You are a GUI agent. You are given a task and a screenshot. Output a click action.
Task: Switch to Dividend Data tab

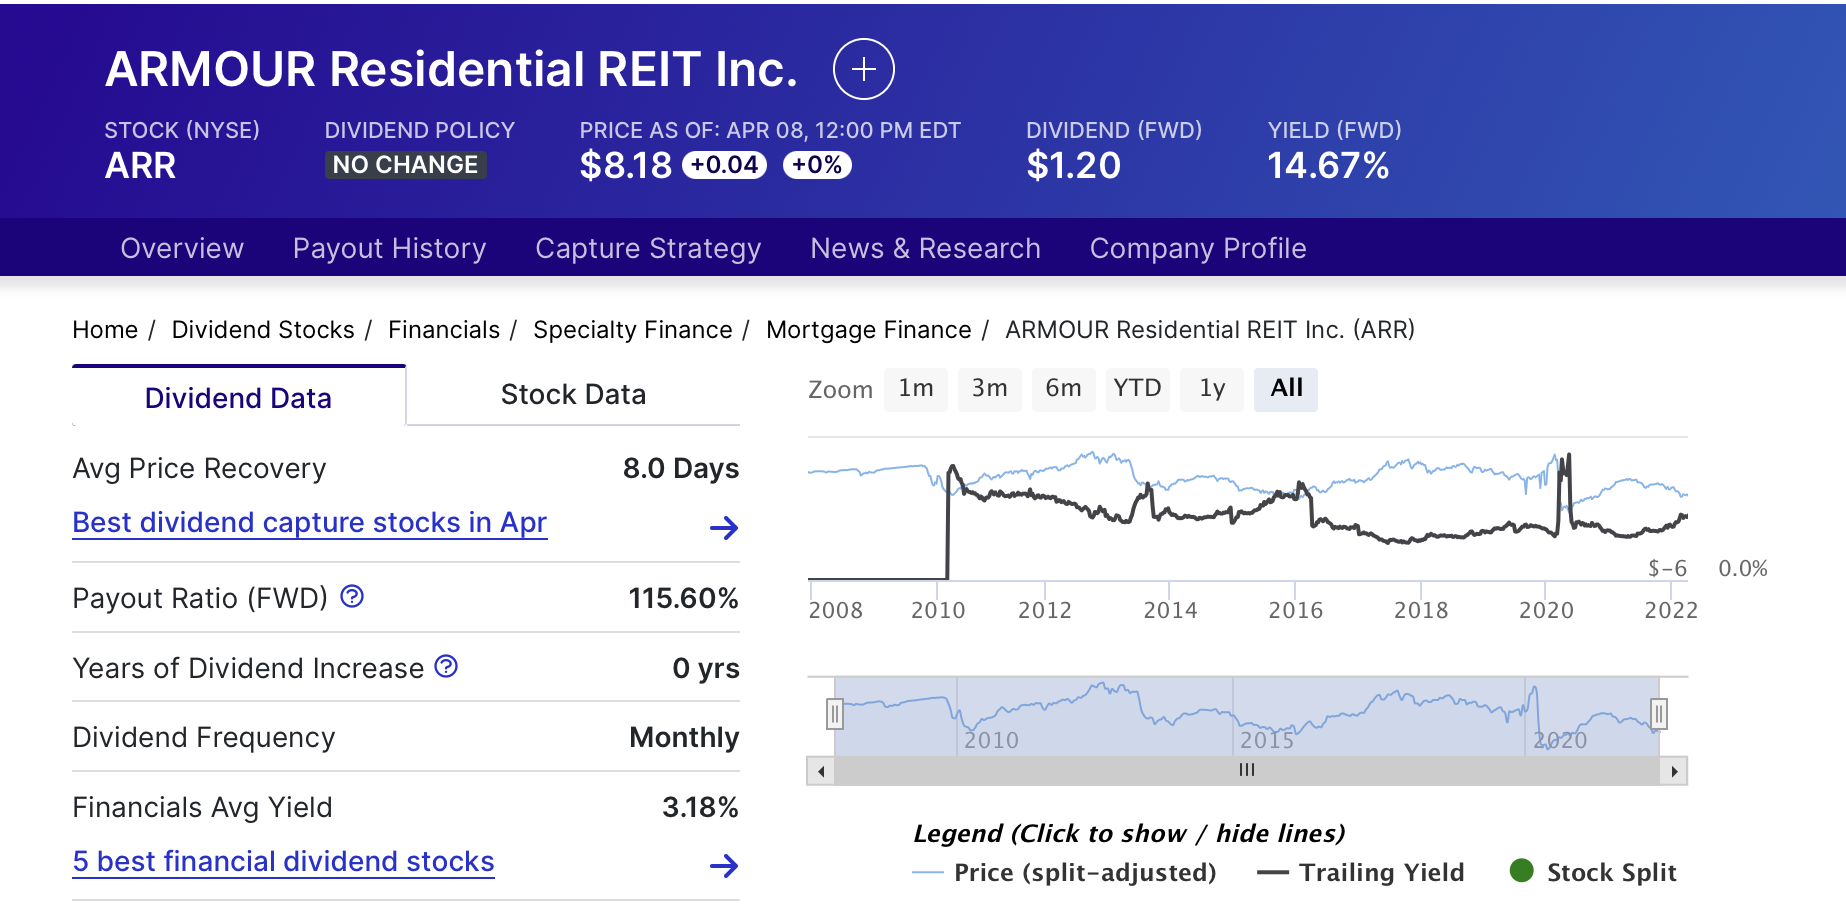(x=238, y=397)
